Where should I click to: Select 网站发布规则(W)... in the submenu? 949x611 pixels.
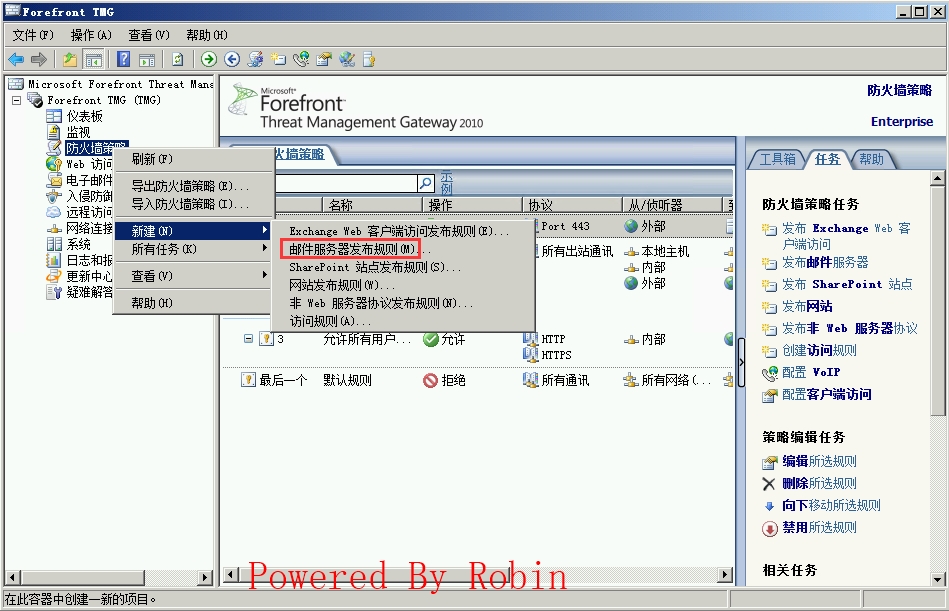(403, 285)
